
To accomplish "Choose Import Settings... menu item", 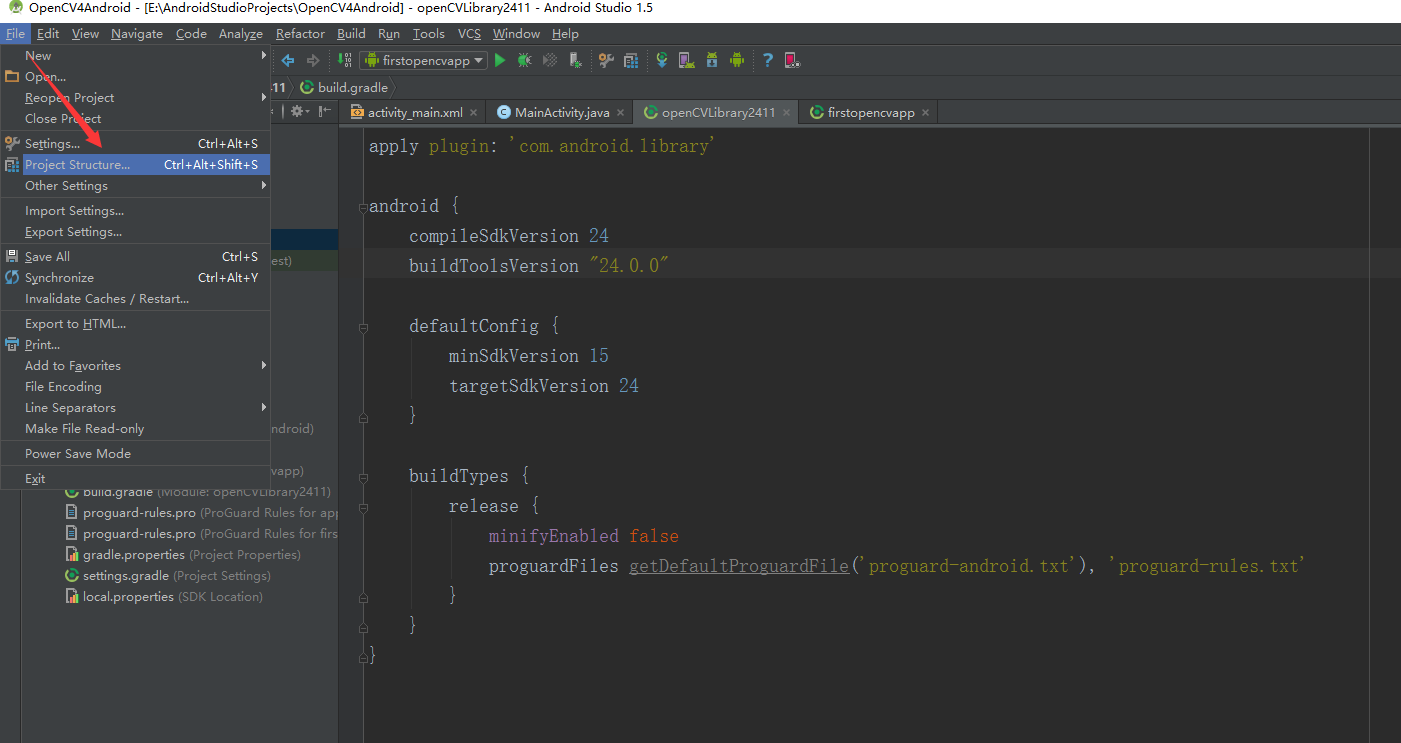I will pyautogui.click(x=135, y=211).
